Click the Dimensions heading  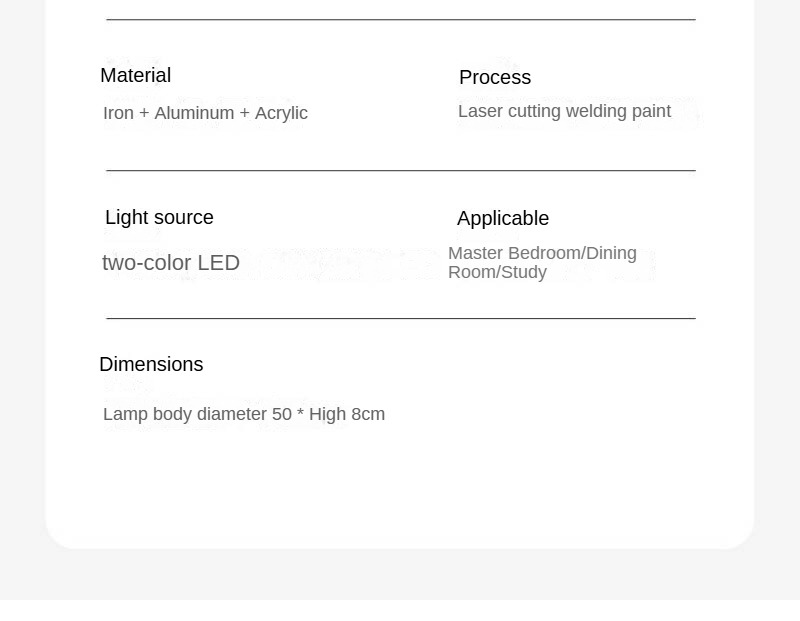click(x=151, y=364)
